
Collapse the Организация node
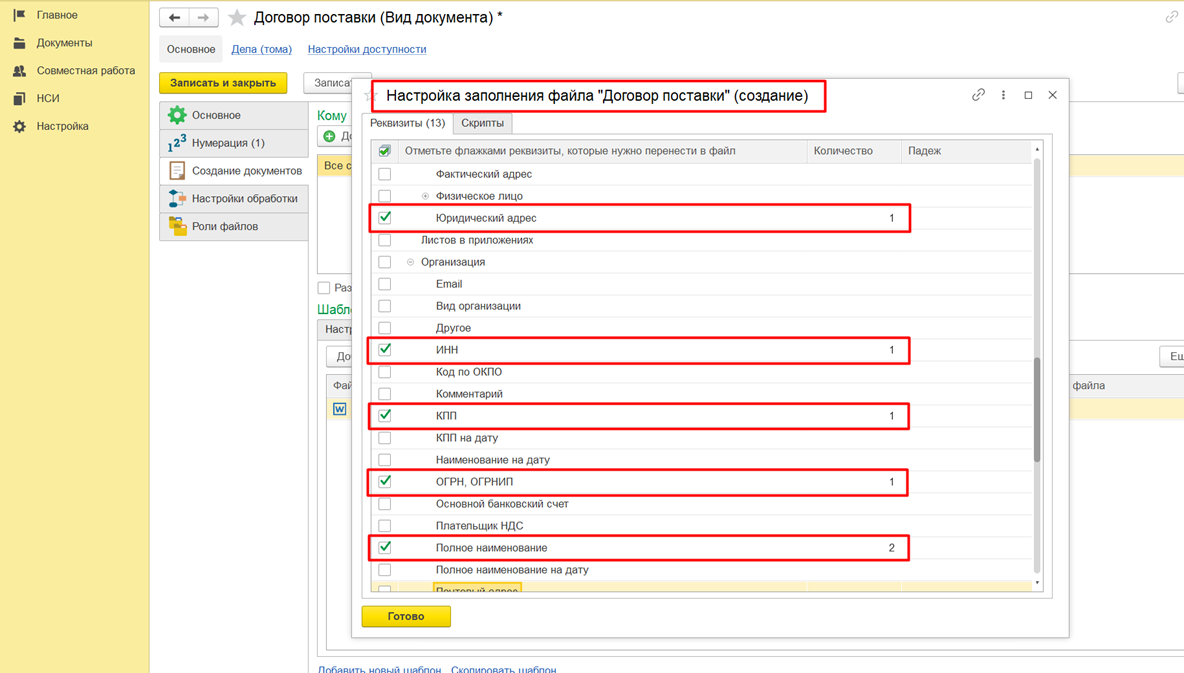click(x=410, y=262)
